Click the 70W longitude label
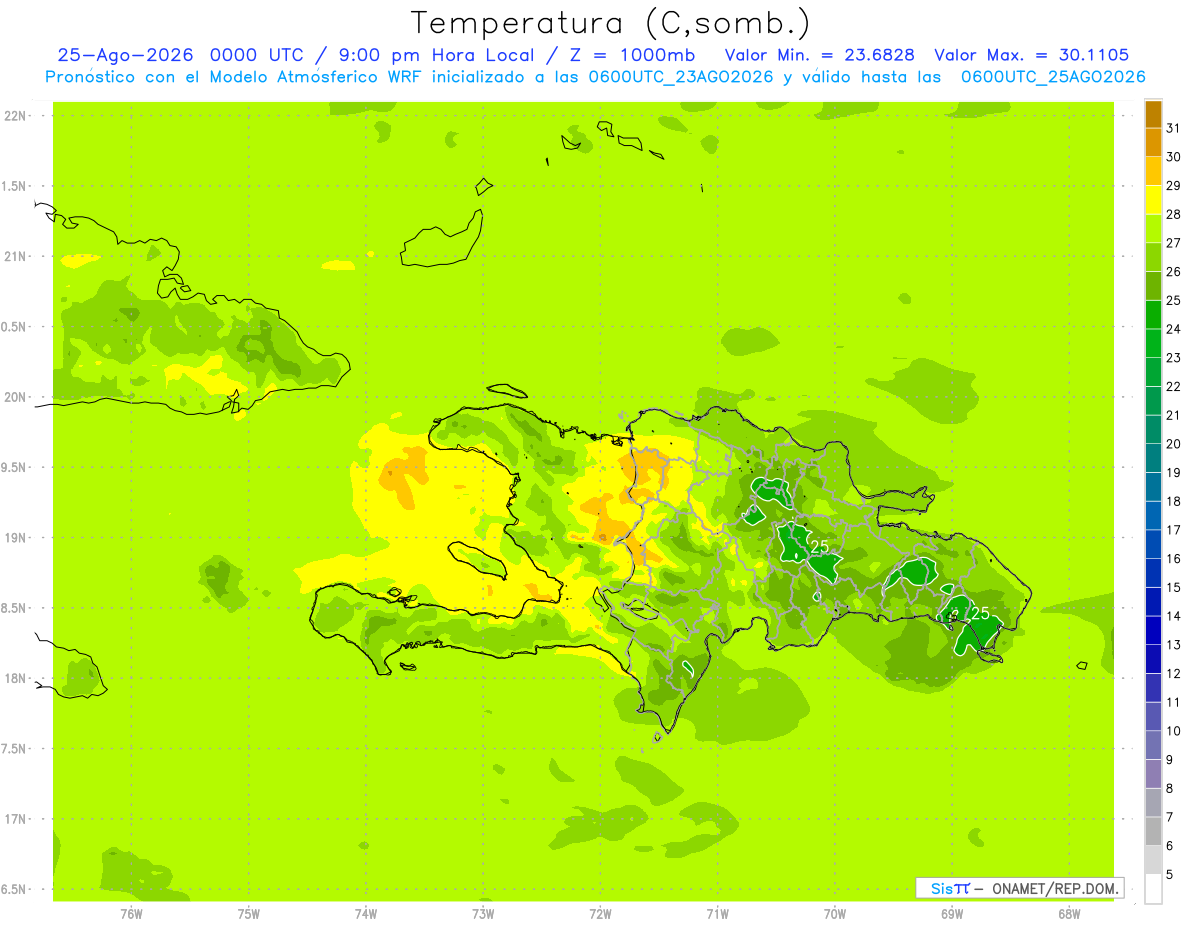The height and width of the screenshot is (927, 1200). [x=835, y=914]
